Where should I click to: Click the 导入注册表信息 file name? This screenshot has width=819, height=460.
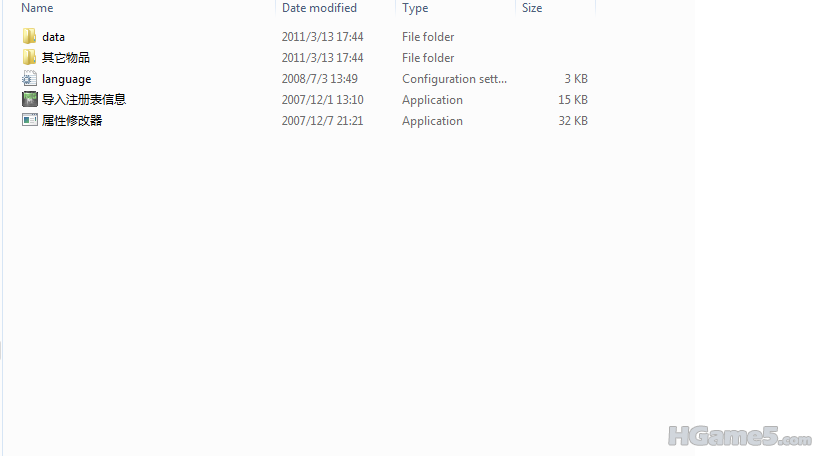(x=84, y=100)
